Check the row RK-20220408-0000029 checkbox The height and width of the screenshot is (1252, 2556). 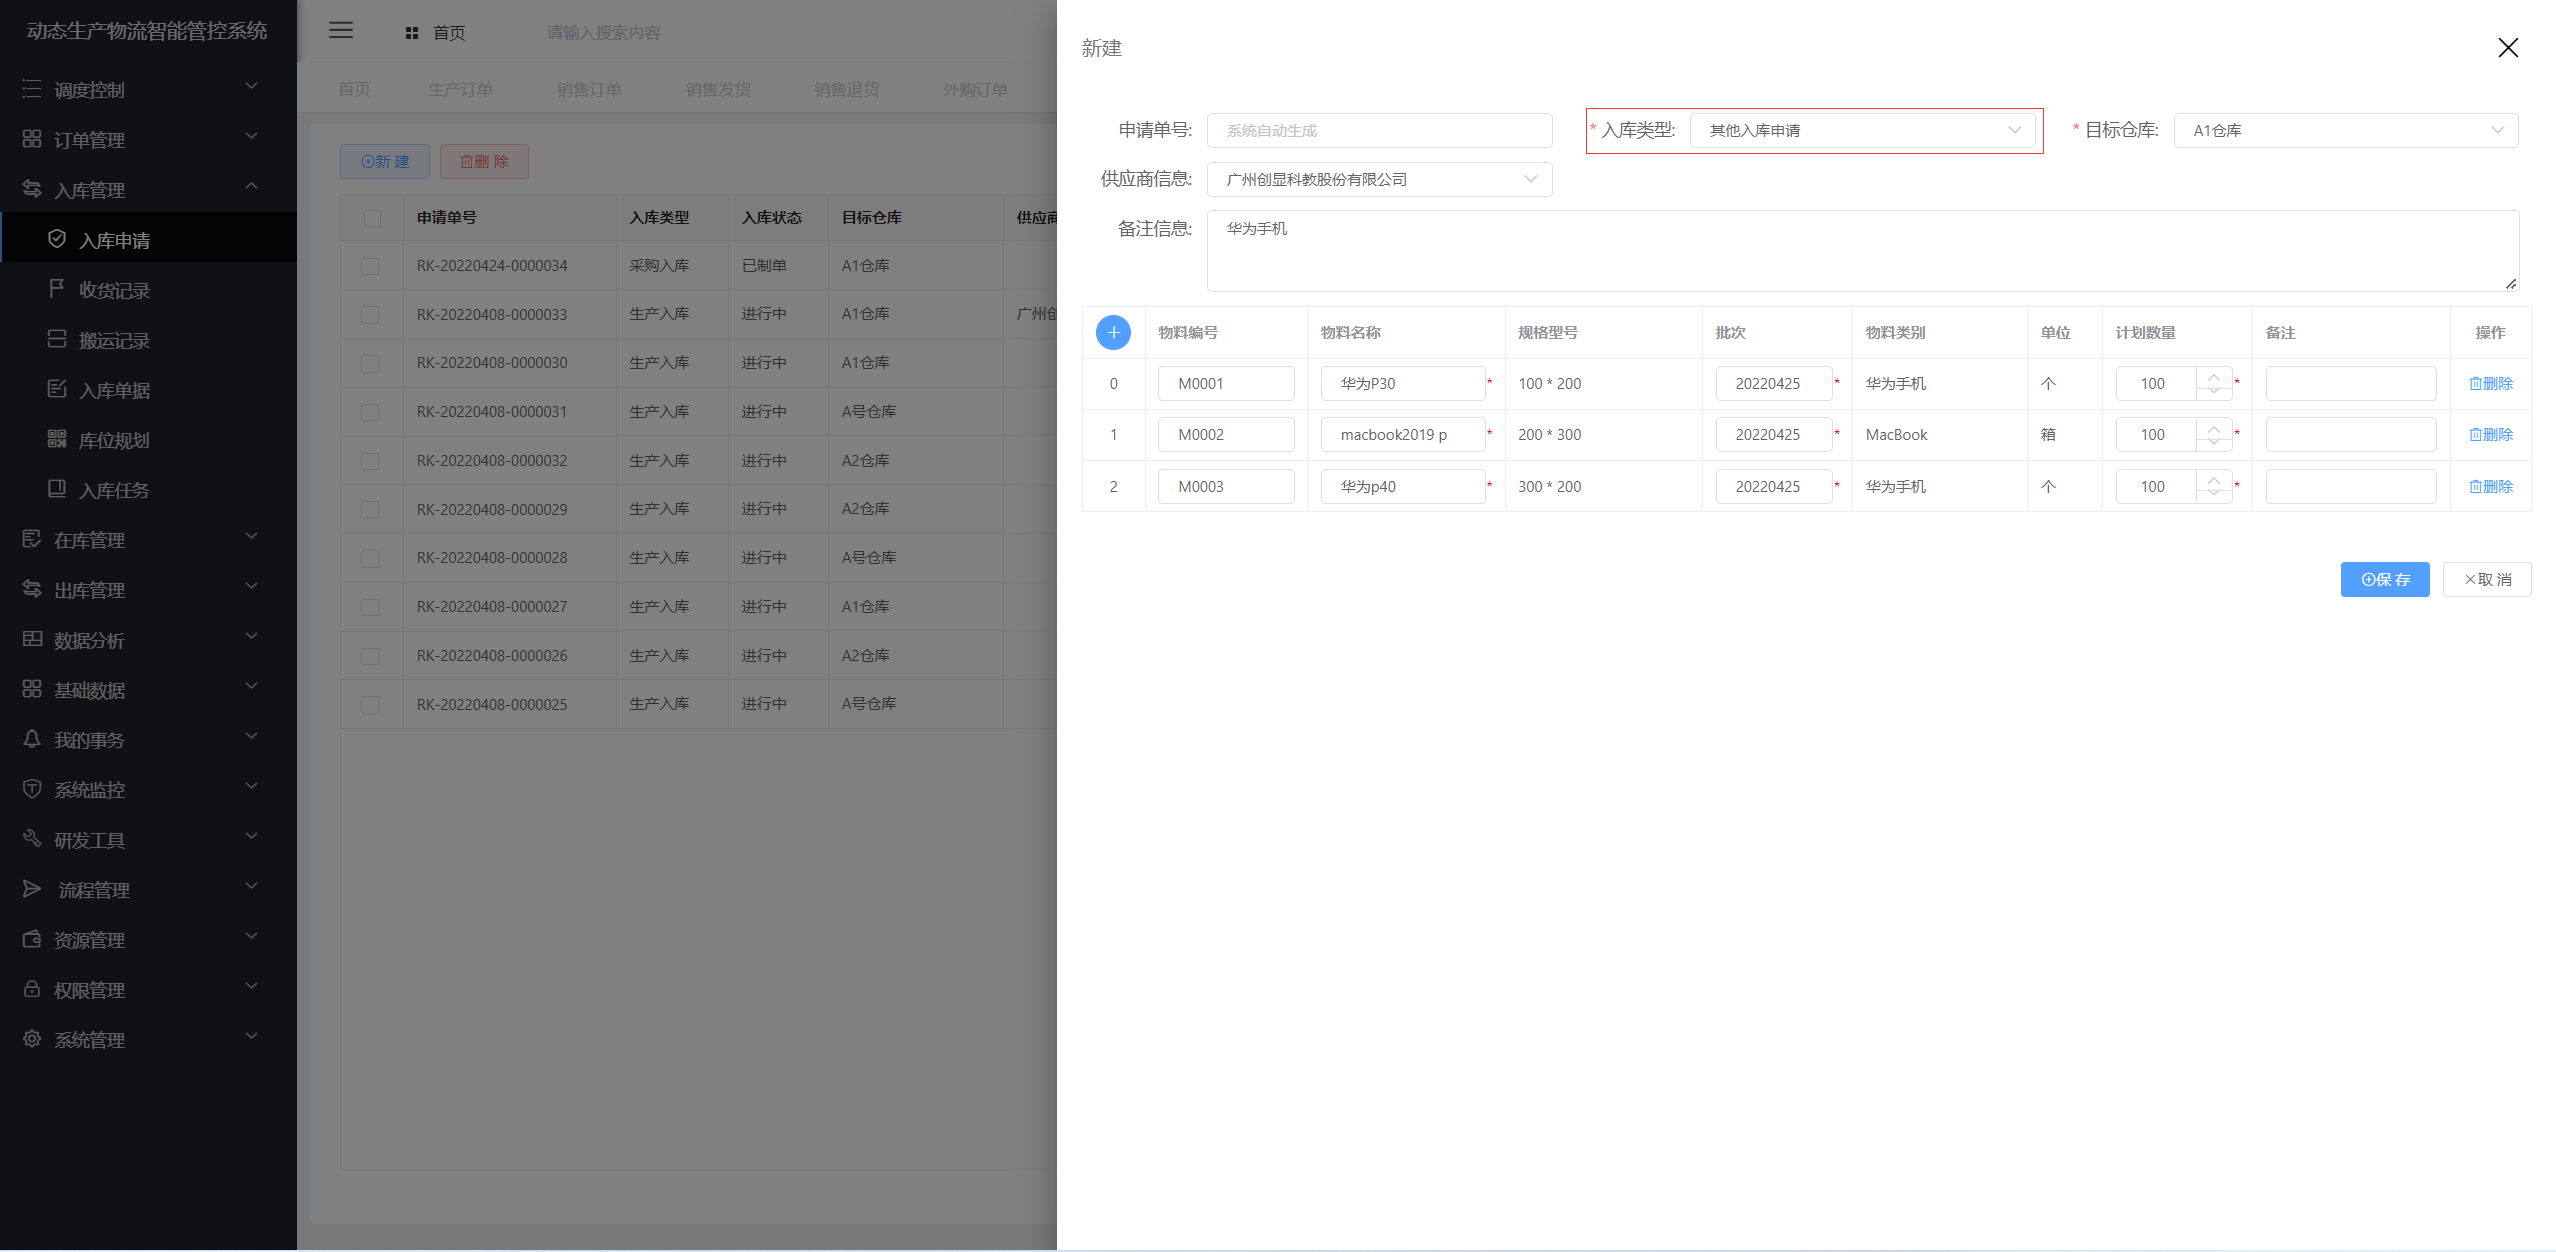pyautogui.click(x=370, y=510)
